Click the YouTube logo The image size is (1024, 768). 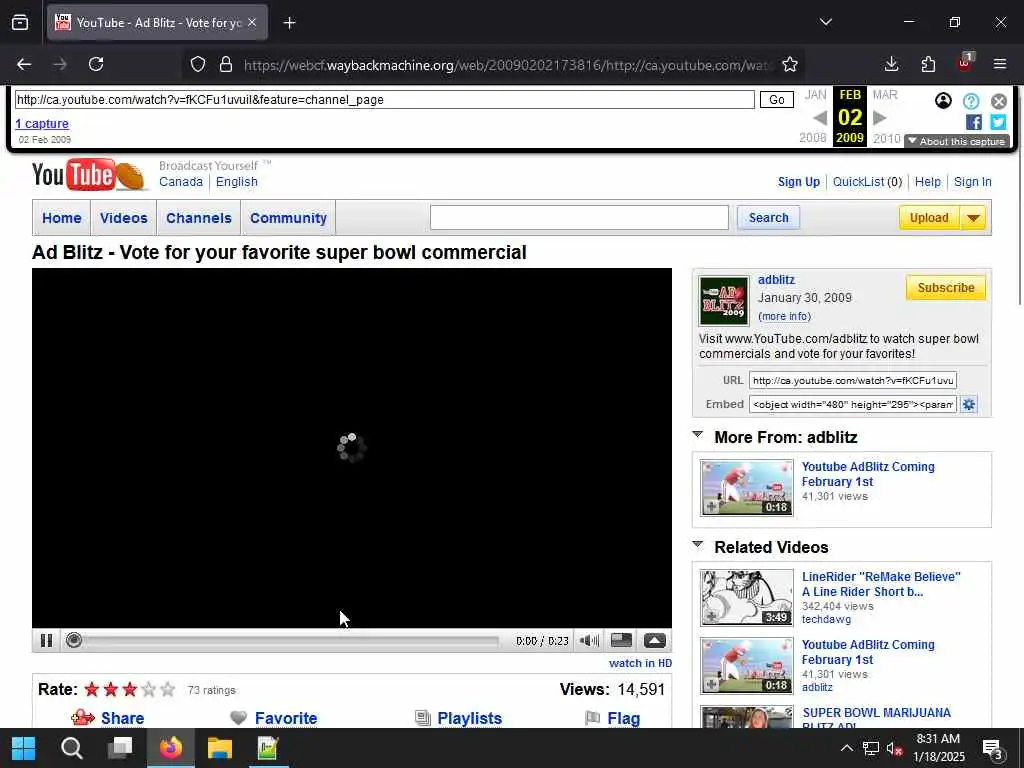point(88,174)
